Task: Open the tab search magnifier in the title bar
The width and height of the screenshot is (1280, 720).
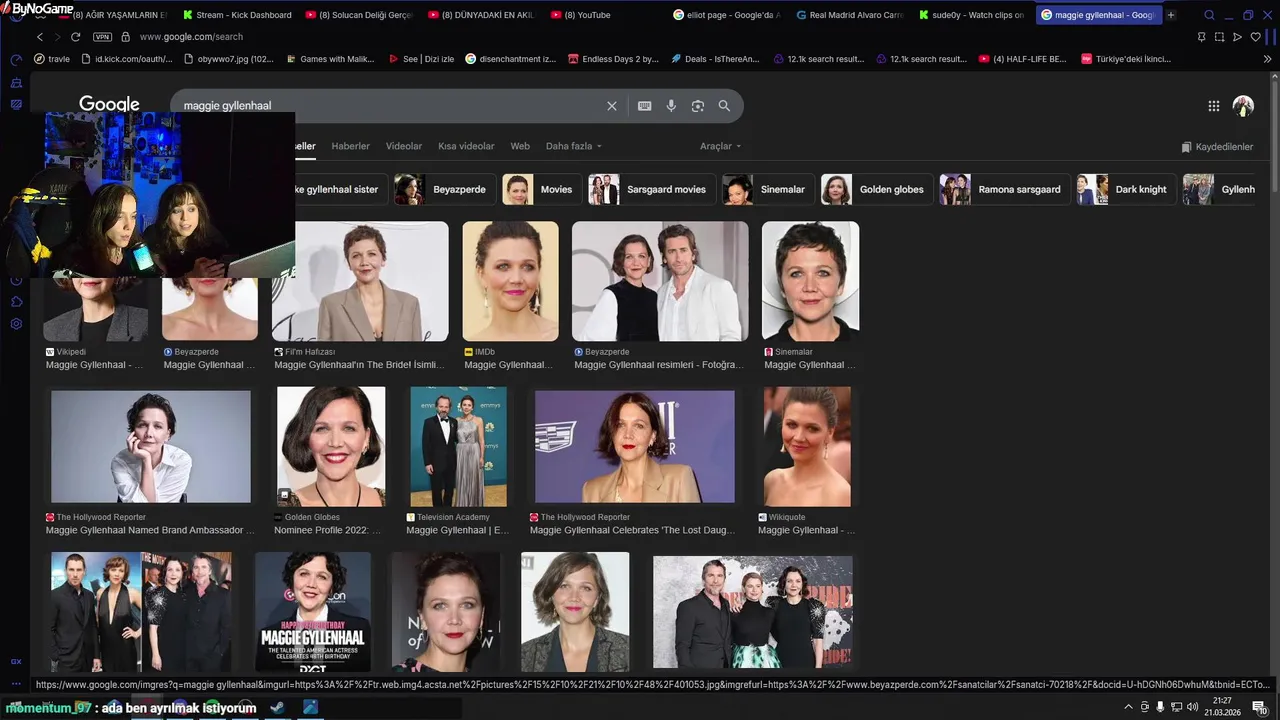Action: [1209, 15]
